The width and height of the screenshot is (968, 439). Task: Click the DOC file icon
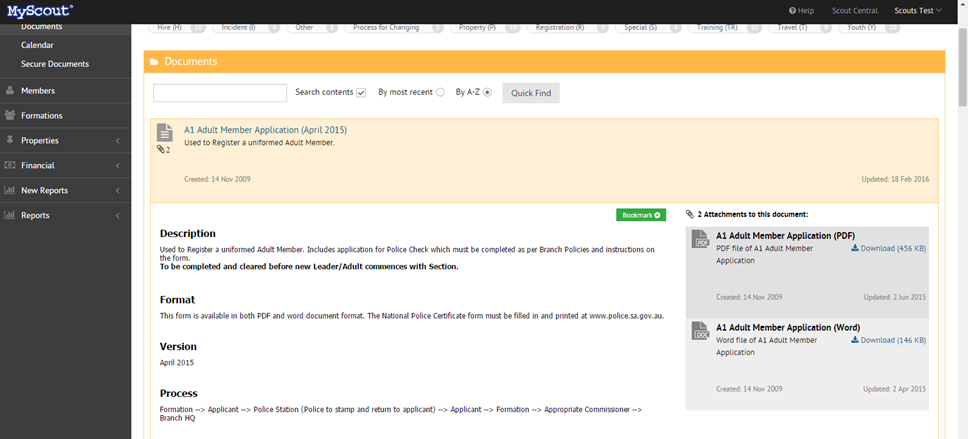point(700,331)
